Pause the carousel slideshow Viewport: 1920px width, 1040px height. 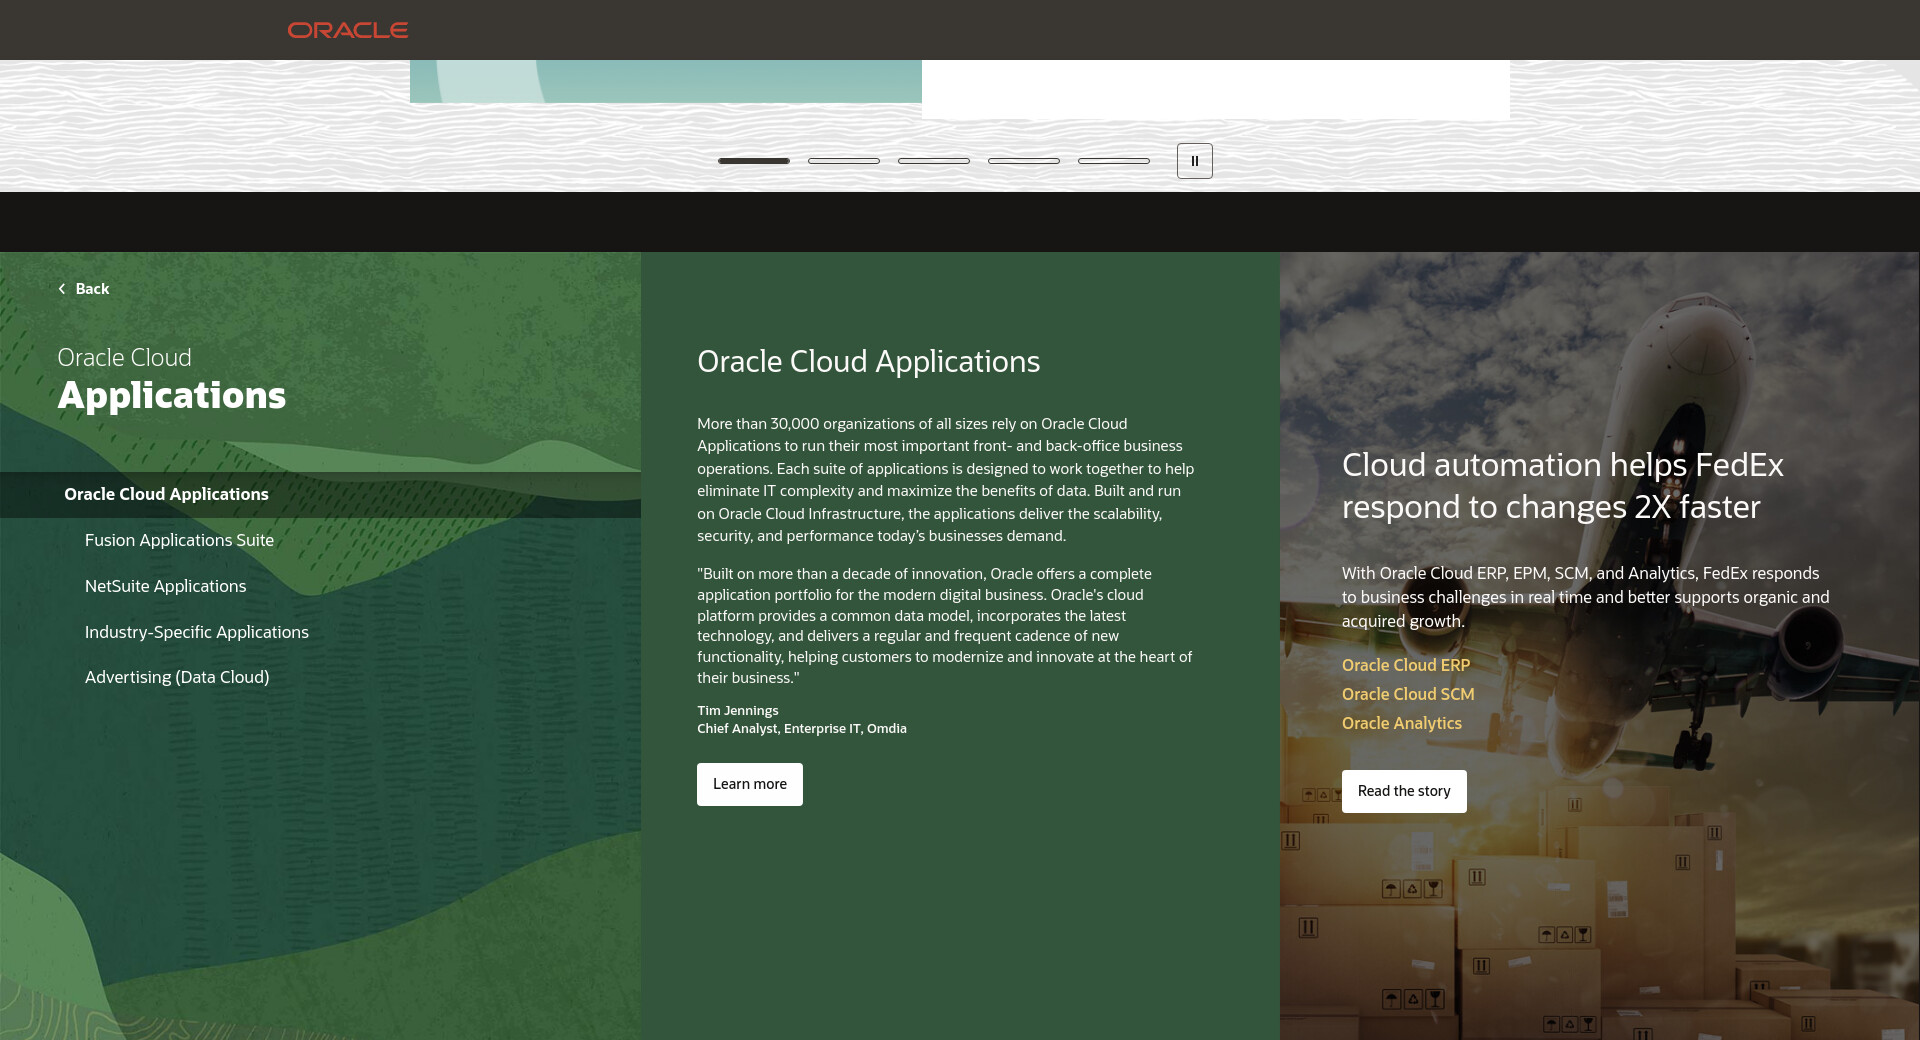click(1194, 161)
